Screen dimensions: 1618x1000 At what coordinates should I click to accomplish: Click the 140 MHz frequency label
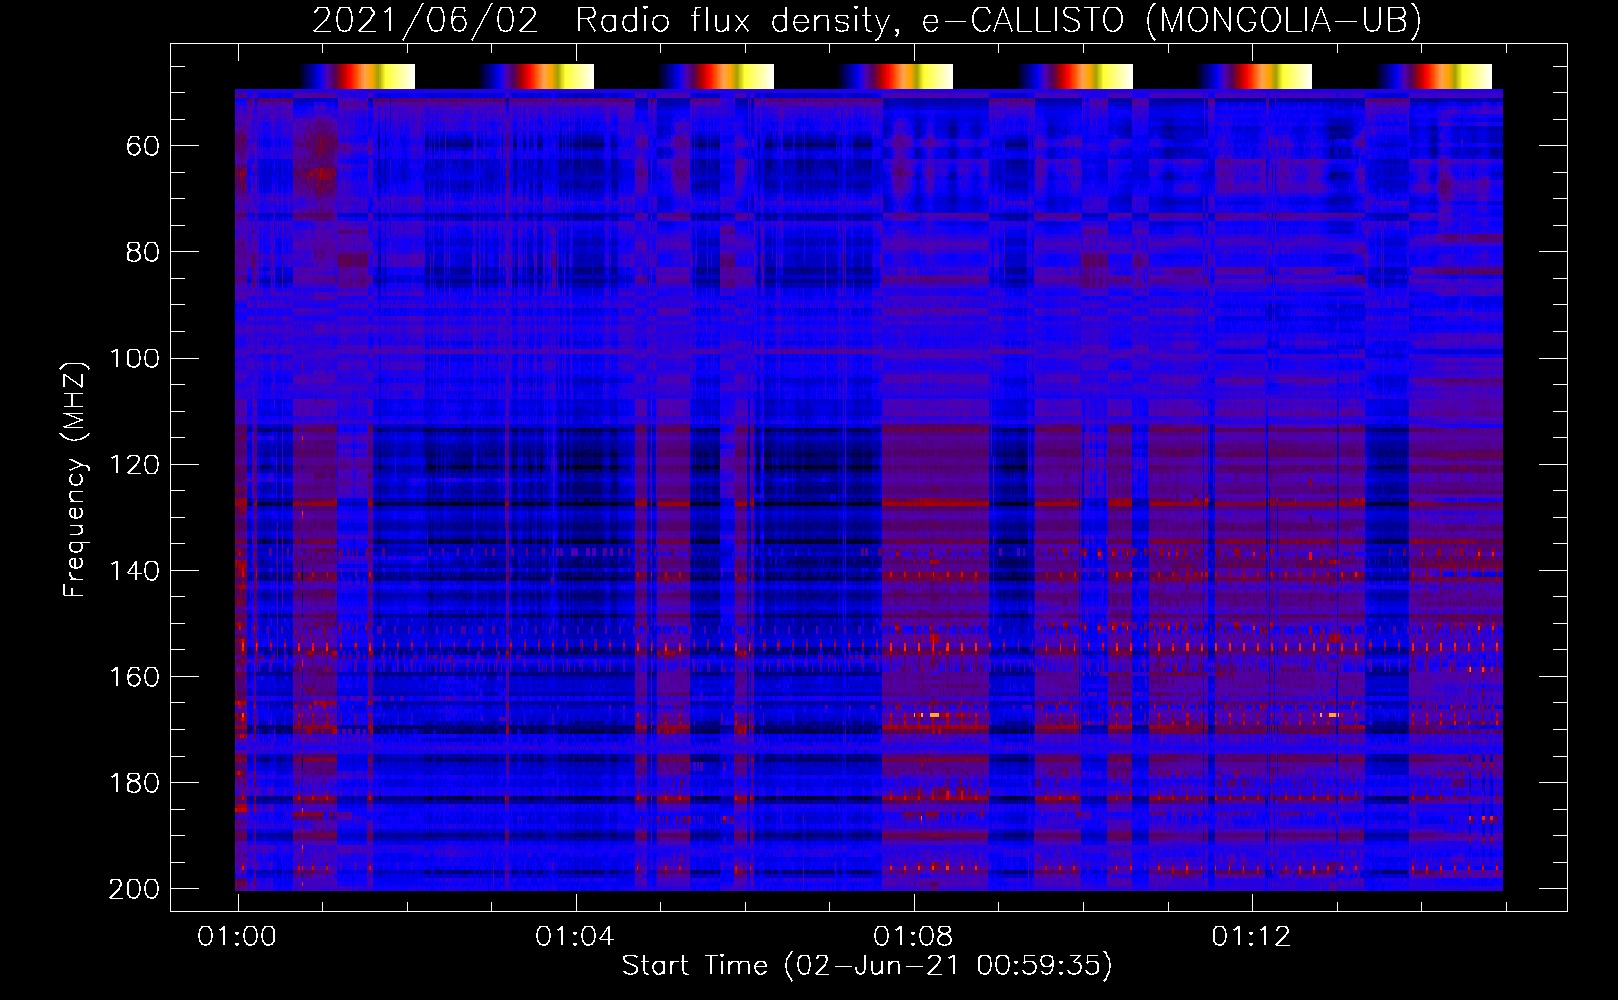point(134,571)
